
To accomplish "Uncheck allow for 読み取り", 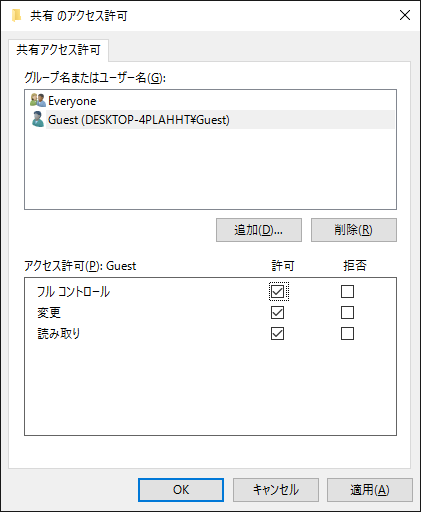I will pyautogui.click(x=277, y=334).
